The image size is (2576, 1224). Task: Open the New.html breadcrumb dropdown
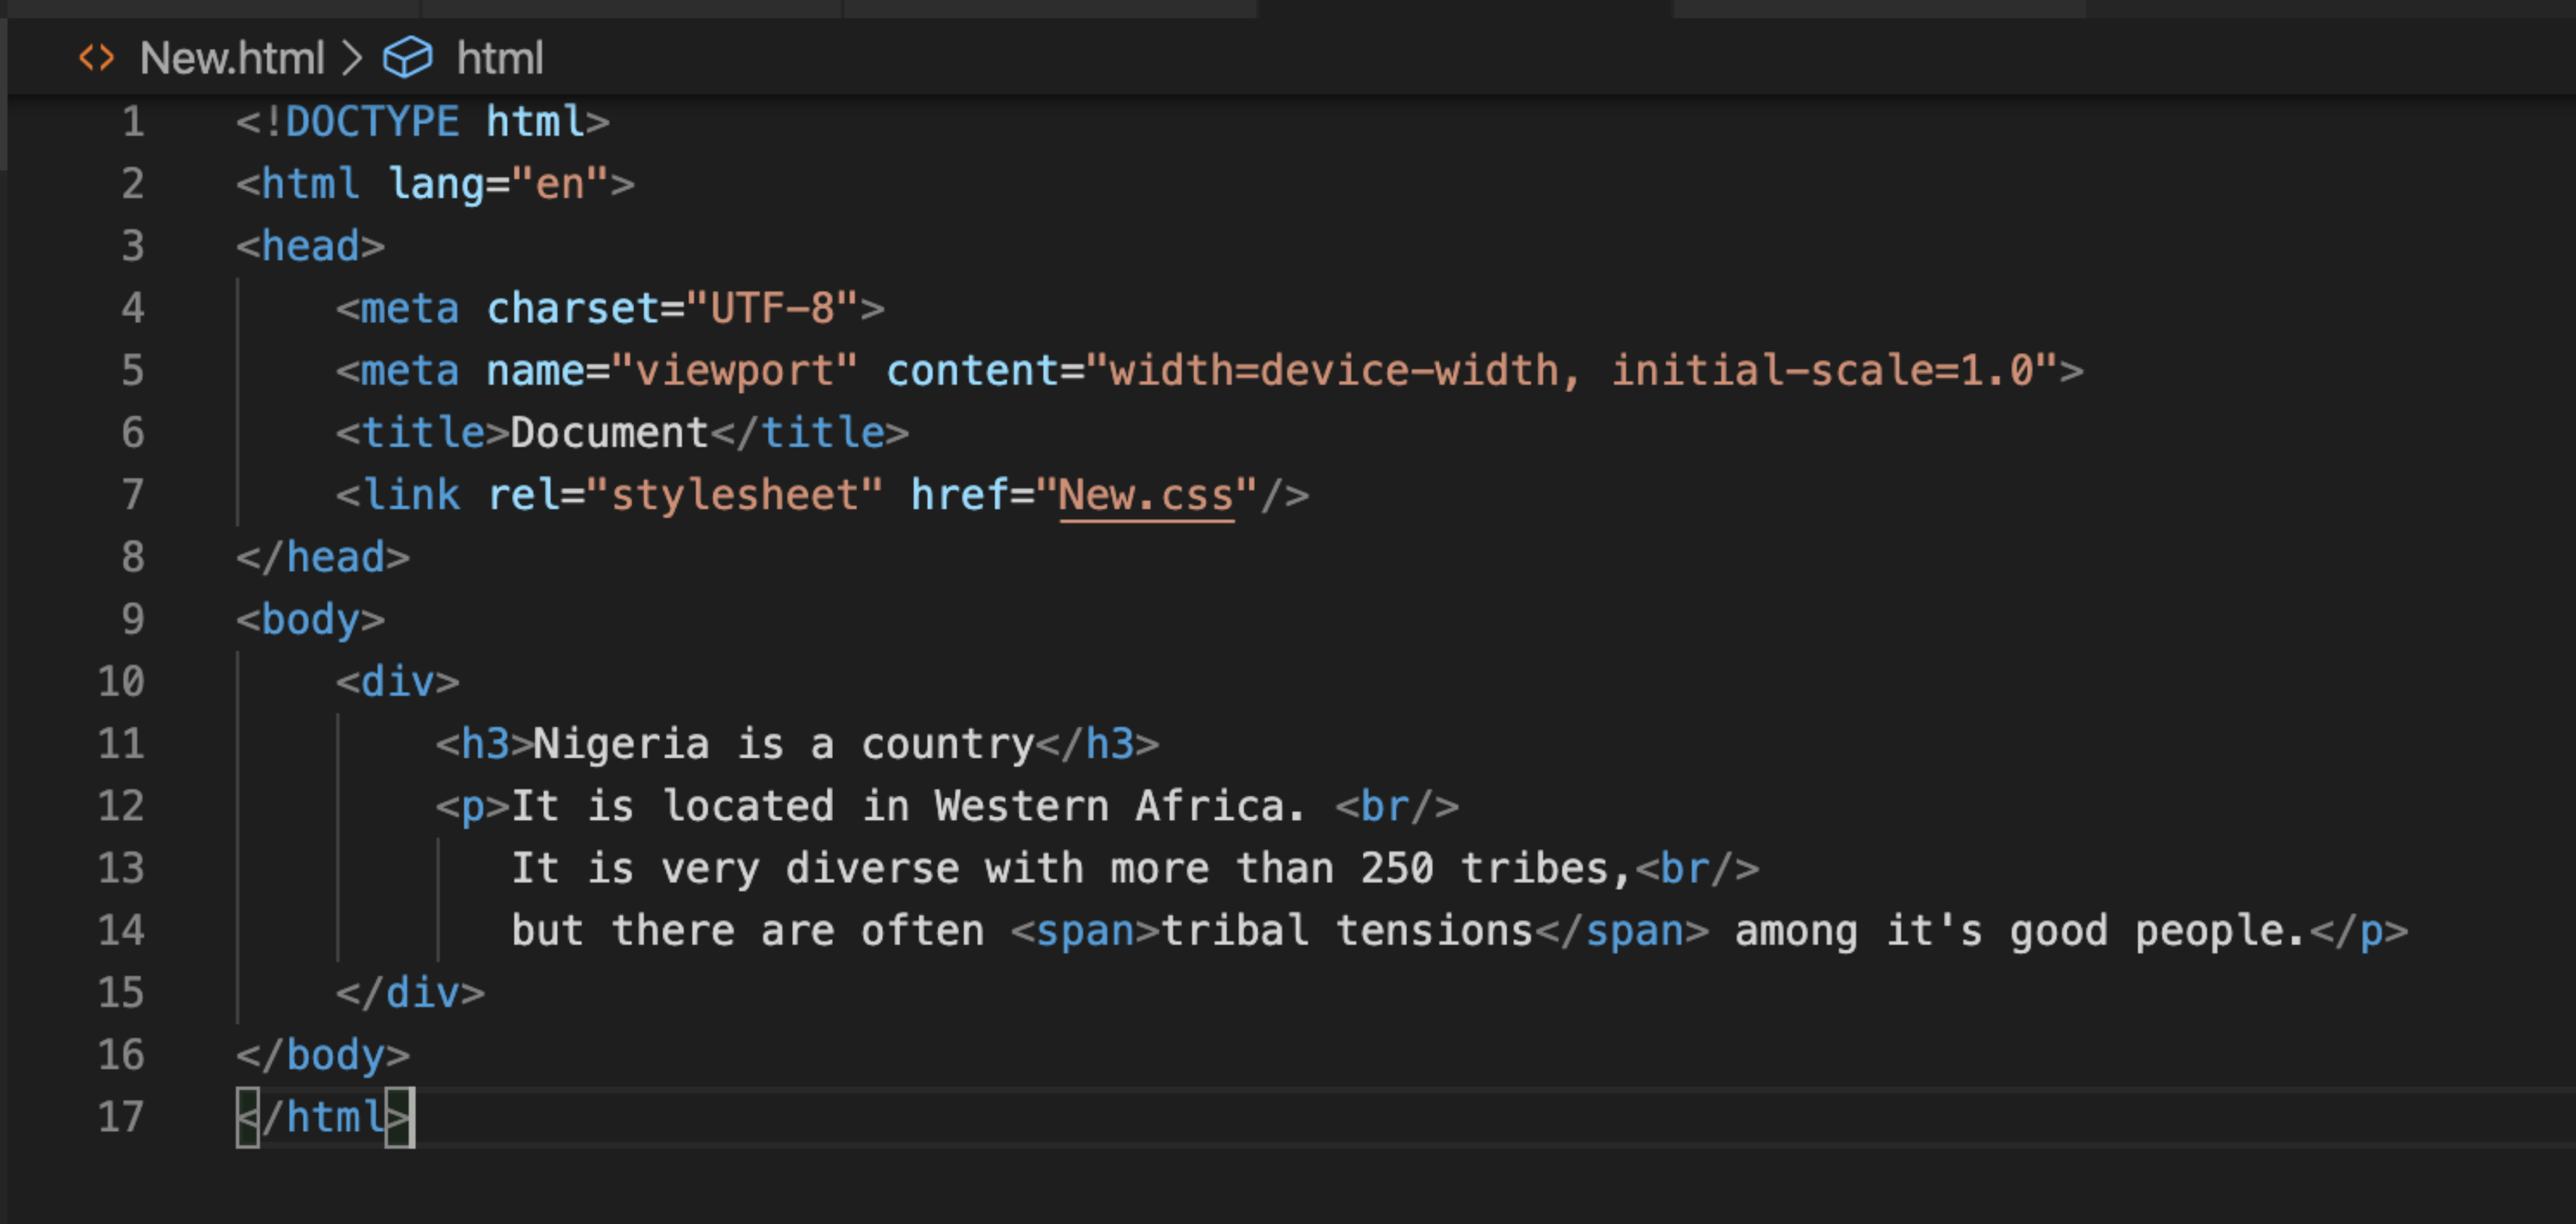[x=231, y=58]
